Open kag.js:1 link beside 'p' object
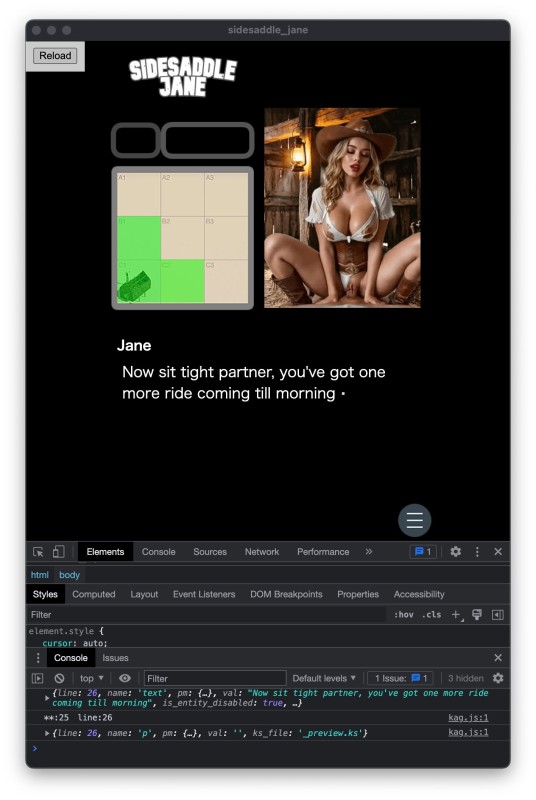 (468, 733)
